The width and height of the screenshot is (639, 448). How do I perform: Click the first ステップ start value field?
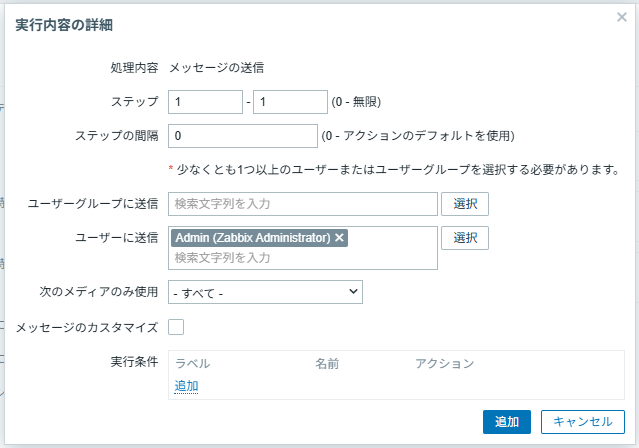click(x=206, y=102)
